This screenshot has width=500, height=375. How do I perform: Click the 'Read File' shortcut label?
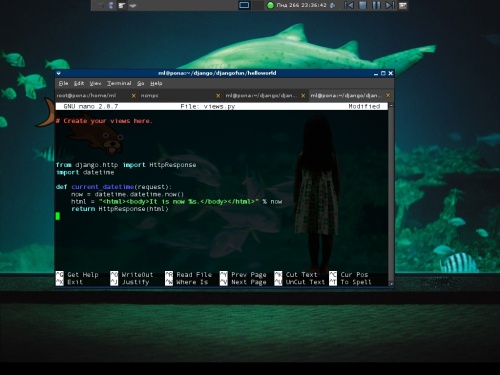tap(194, 275)
